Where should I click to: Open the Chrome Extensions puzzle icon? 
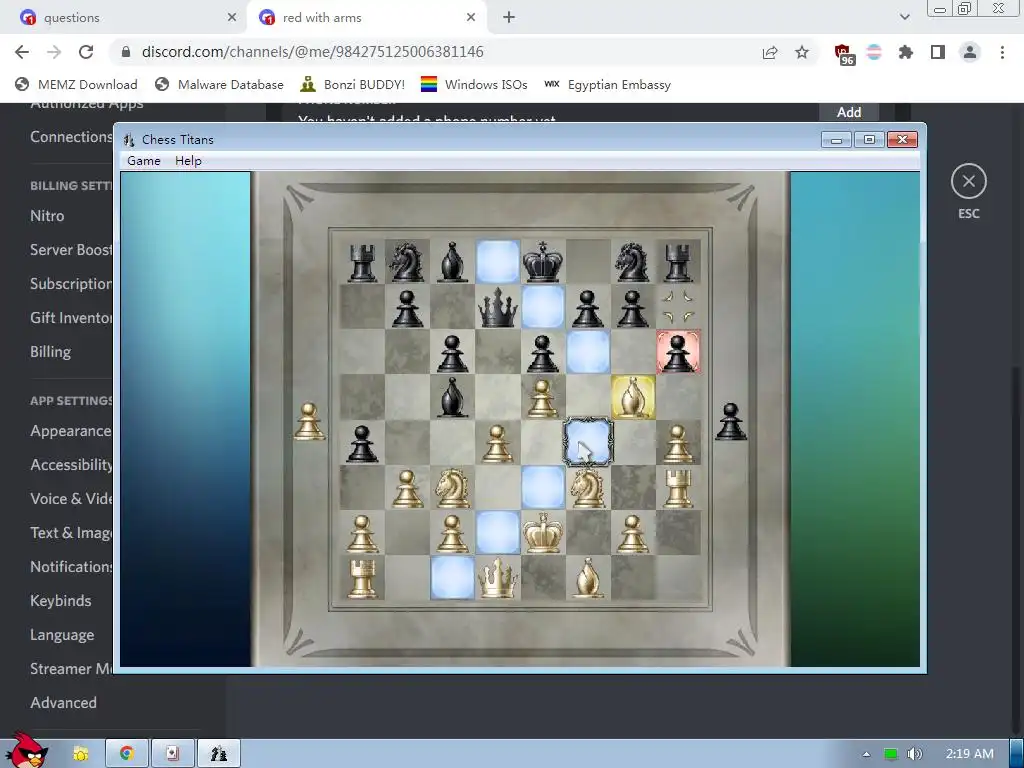pyautogui.click(x=906, y=52)
